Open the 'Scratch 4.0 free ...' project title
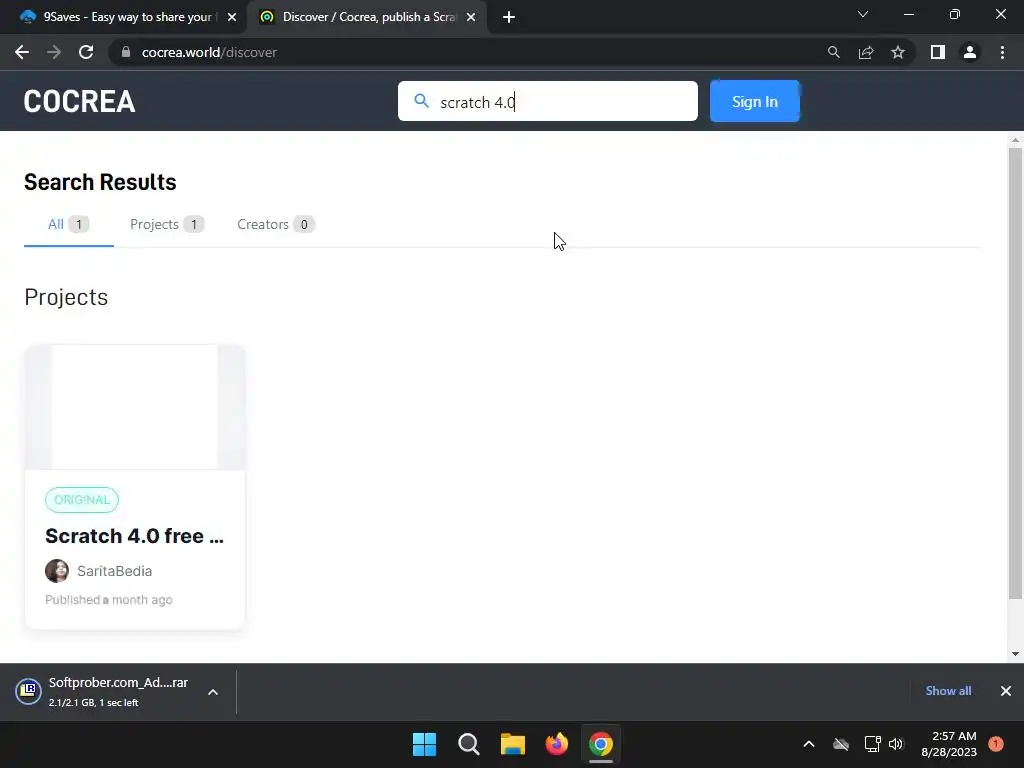This screenshot has width=1024, height=768. [135, 536]
